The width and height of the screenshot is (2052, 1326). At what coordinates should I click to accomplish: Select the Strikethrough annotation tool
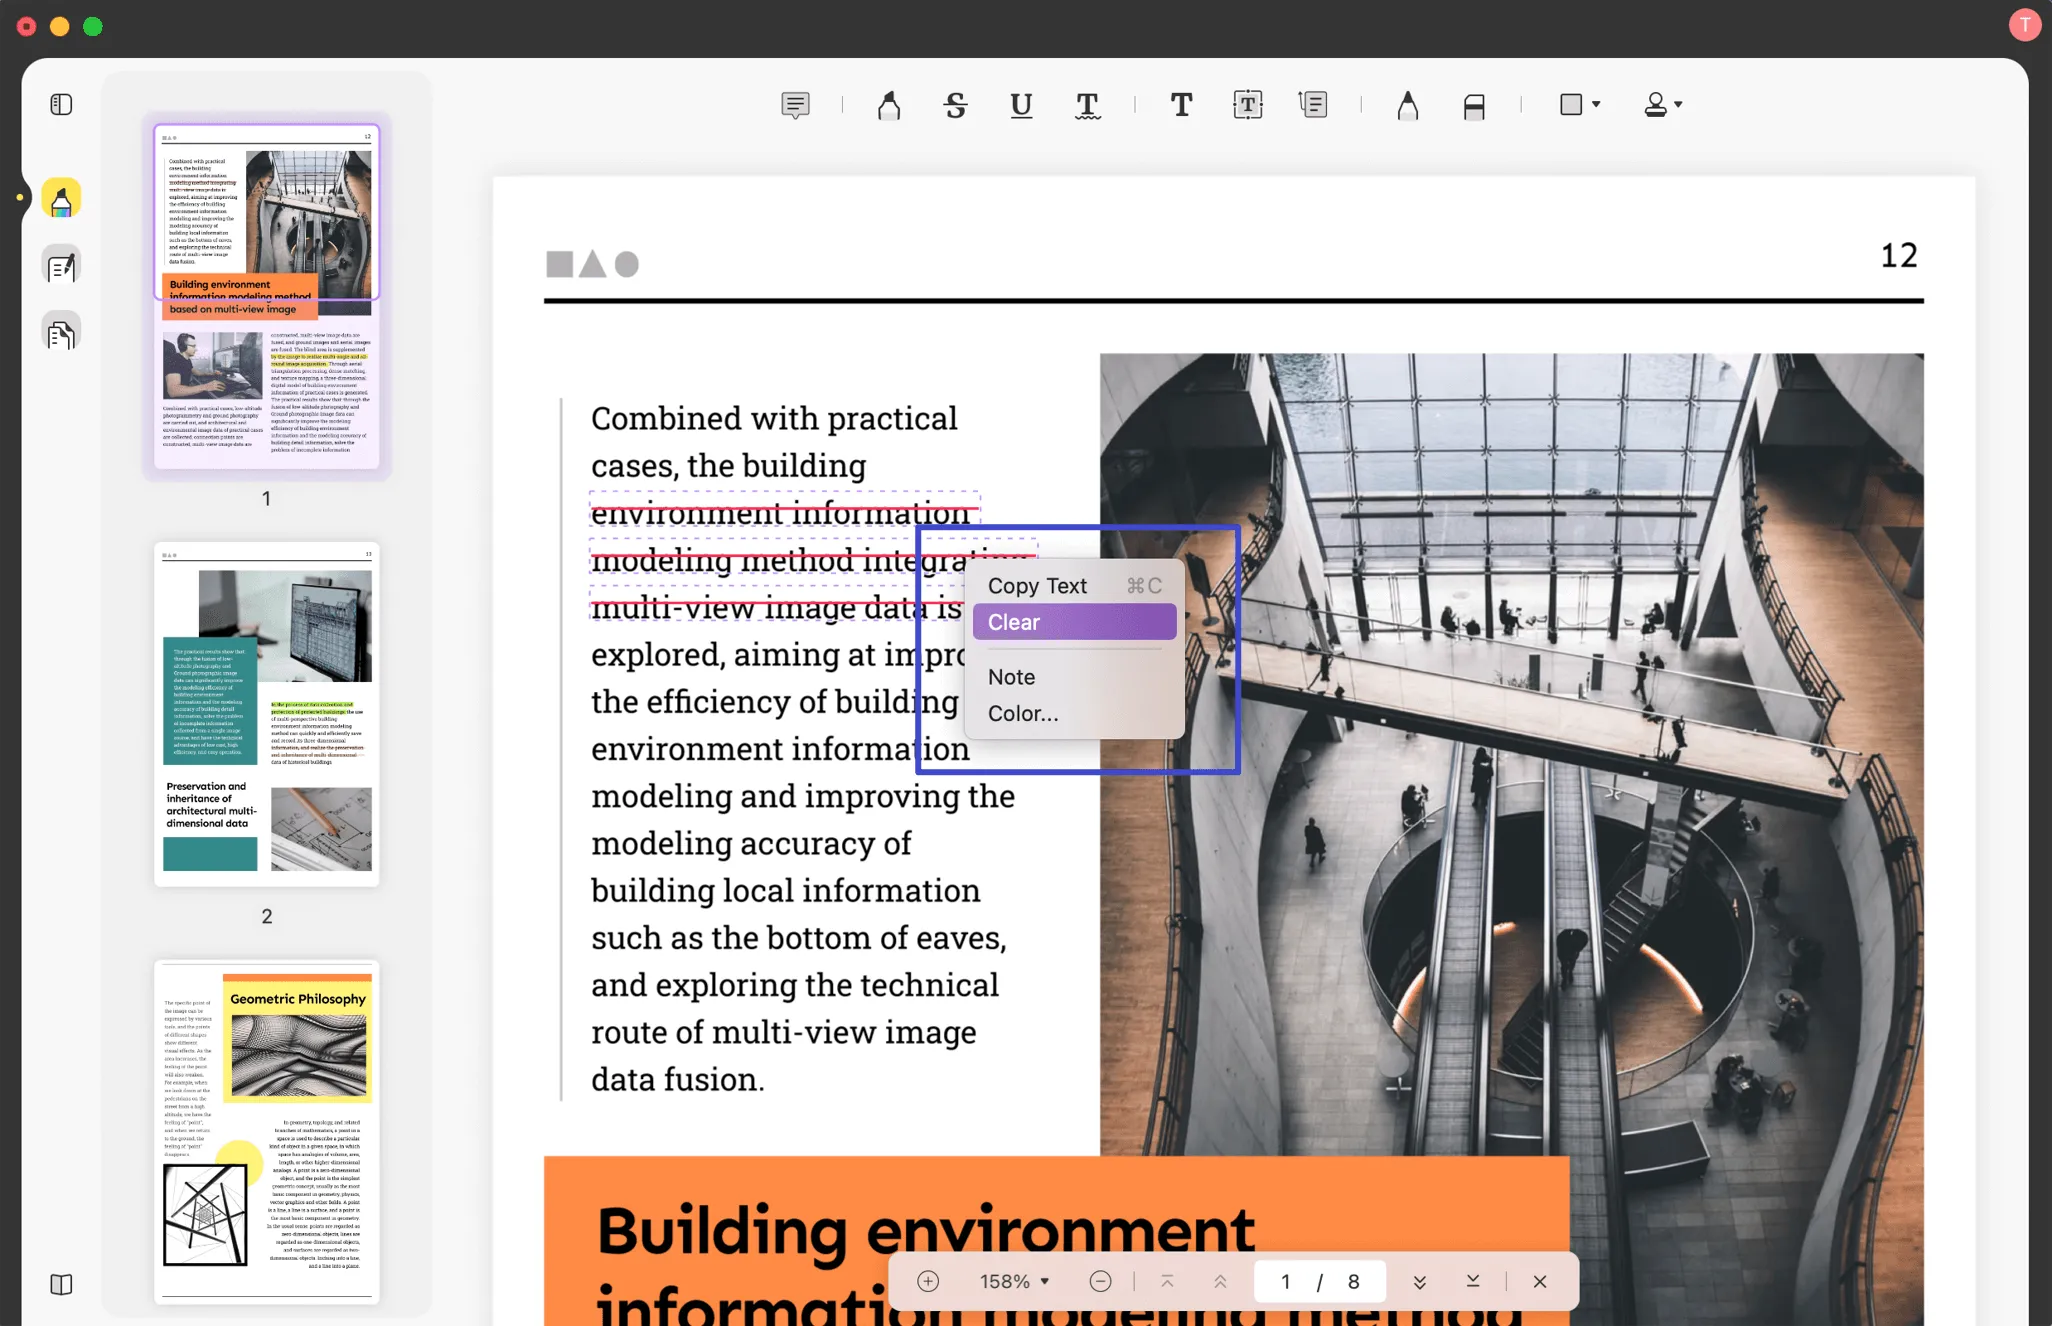click(x=954, y=103)
